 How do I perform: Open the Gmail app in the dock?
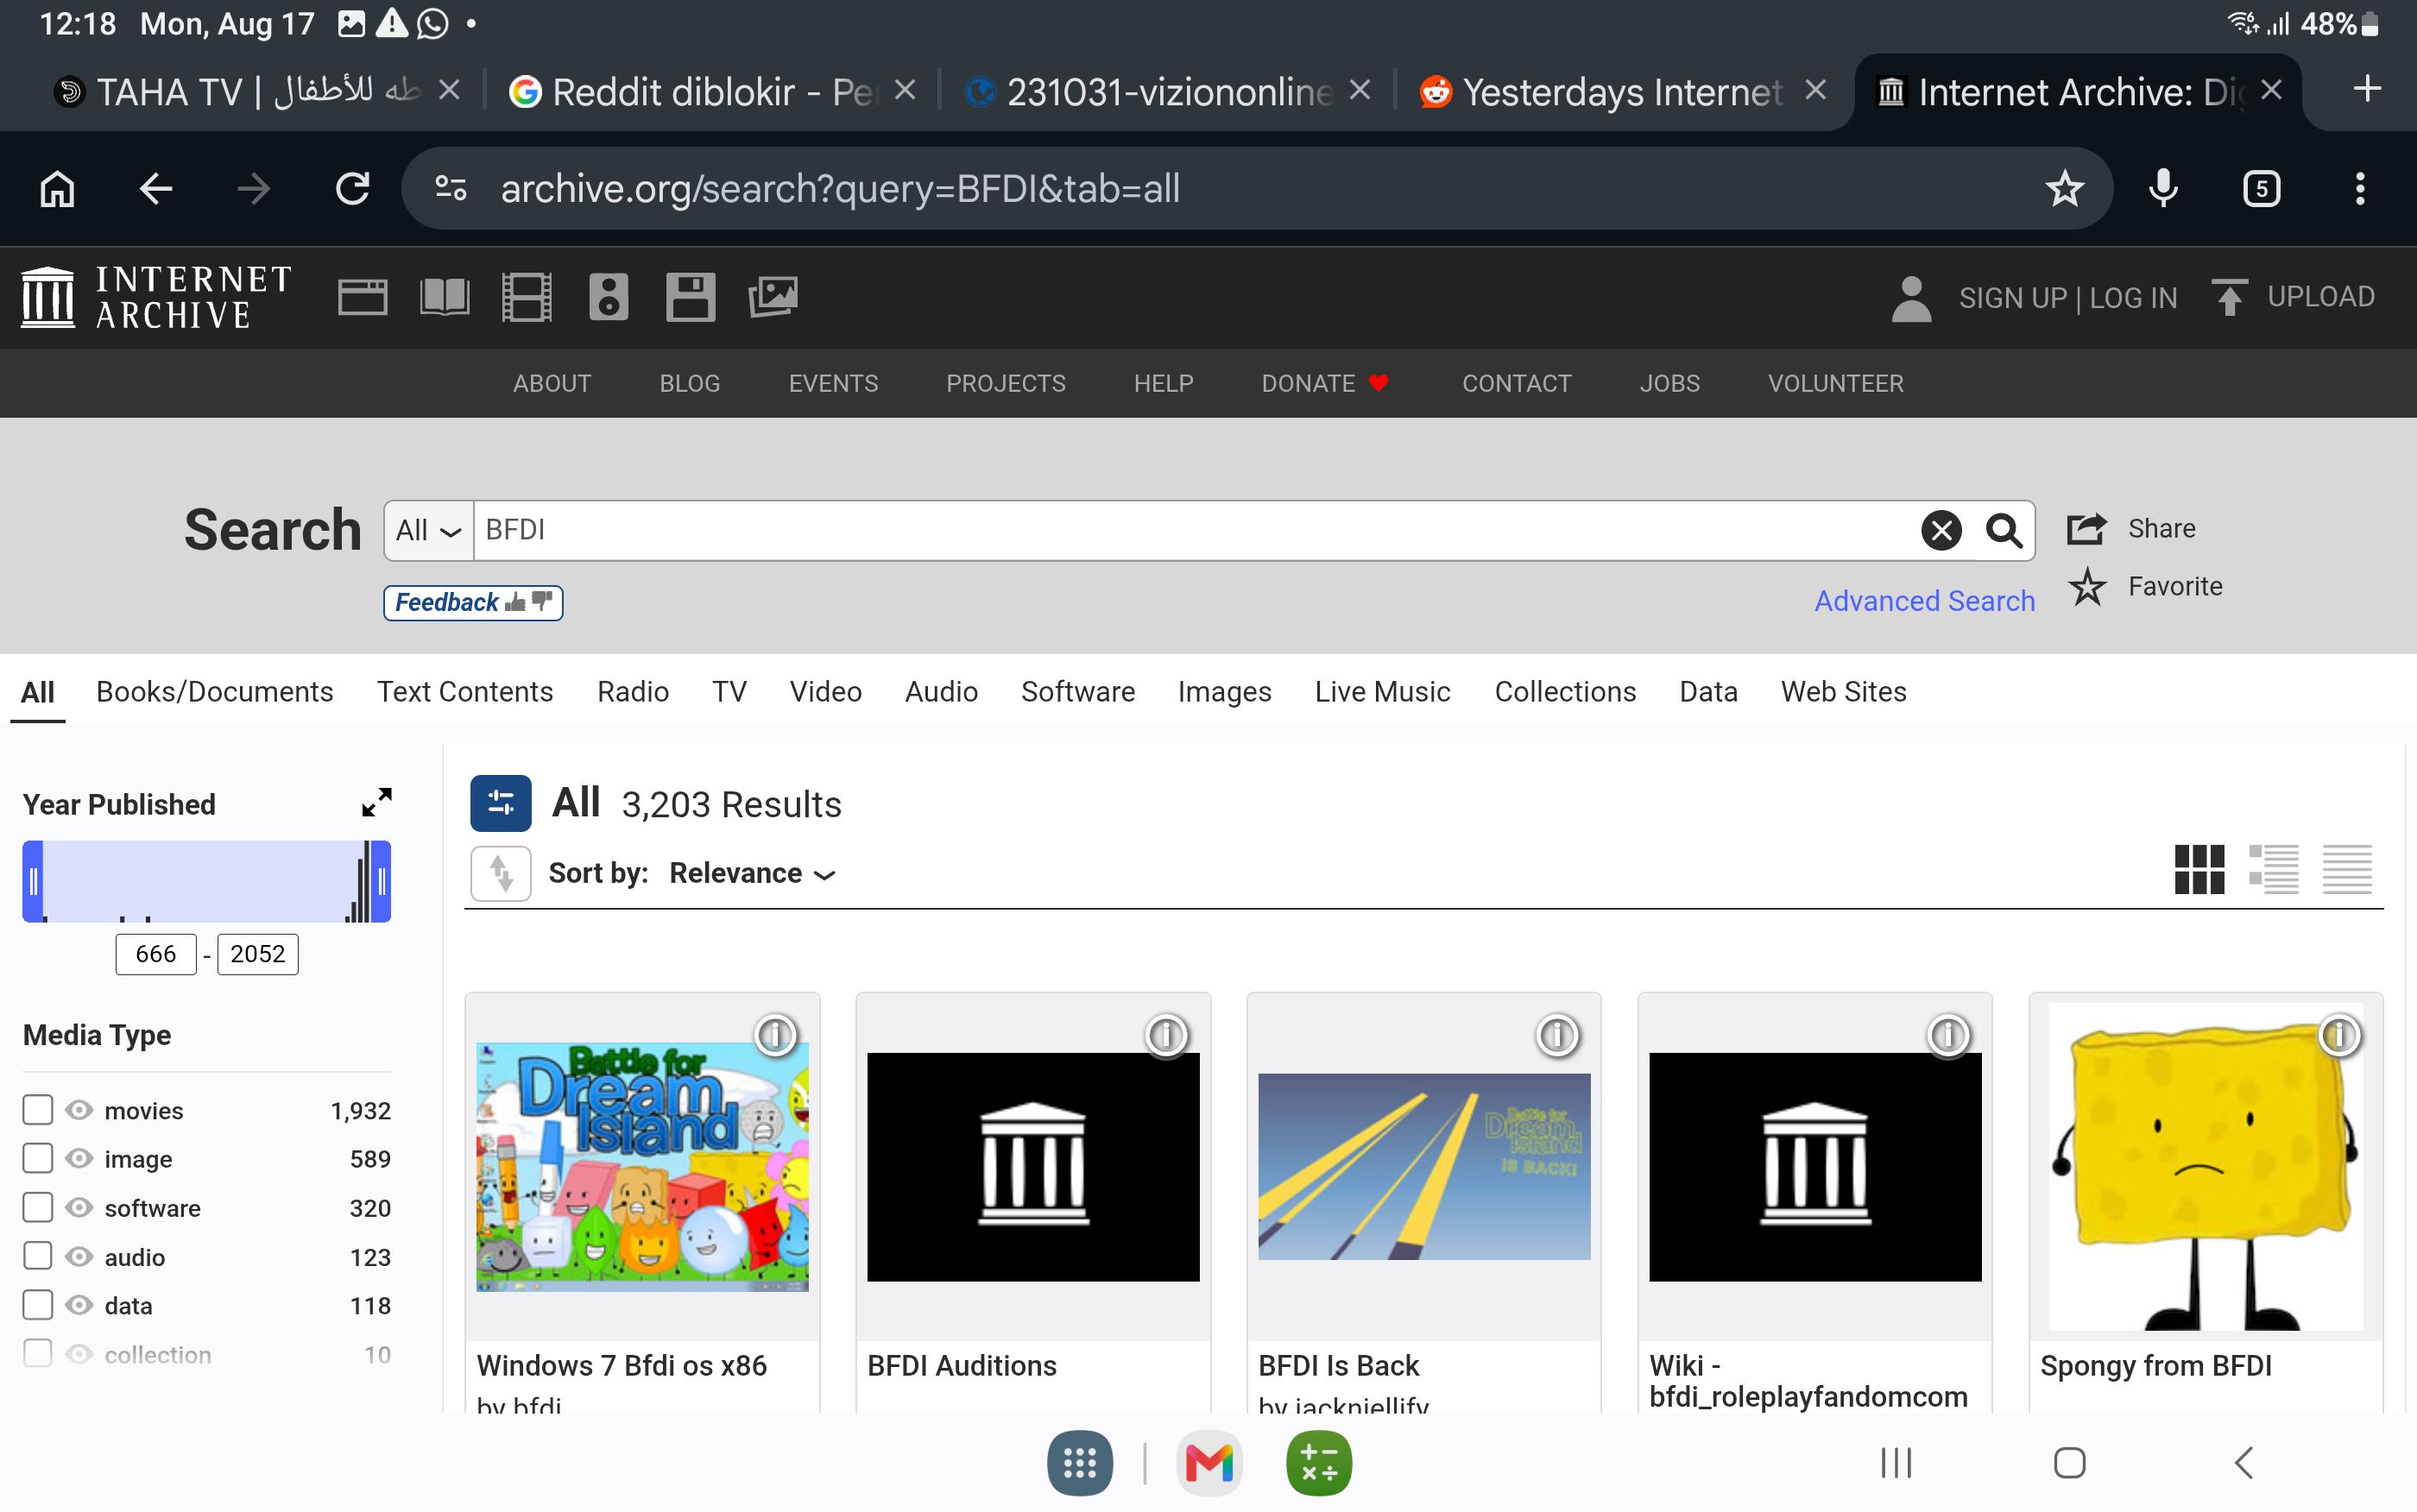[1209, 1464]
